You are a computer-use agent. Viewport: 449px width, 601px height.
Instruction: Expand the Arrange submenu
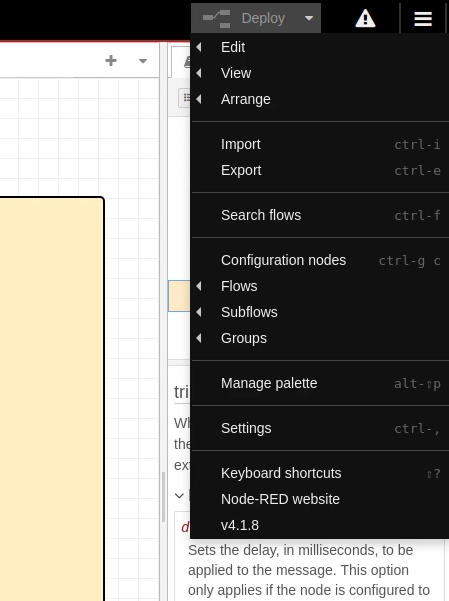(x=320, y=99)
